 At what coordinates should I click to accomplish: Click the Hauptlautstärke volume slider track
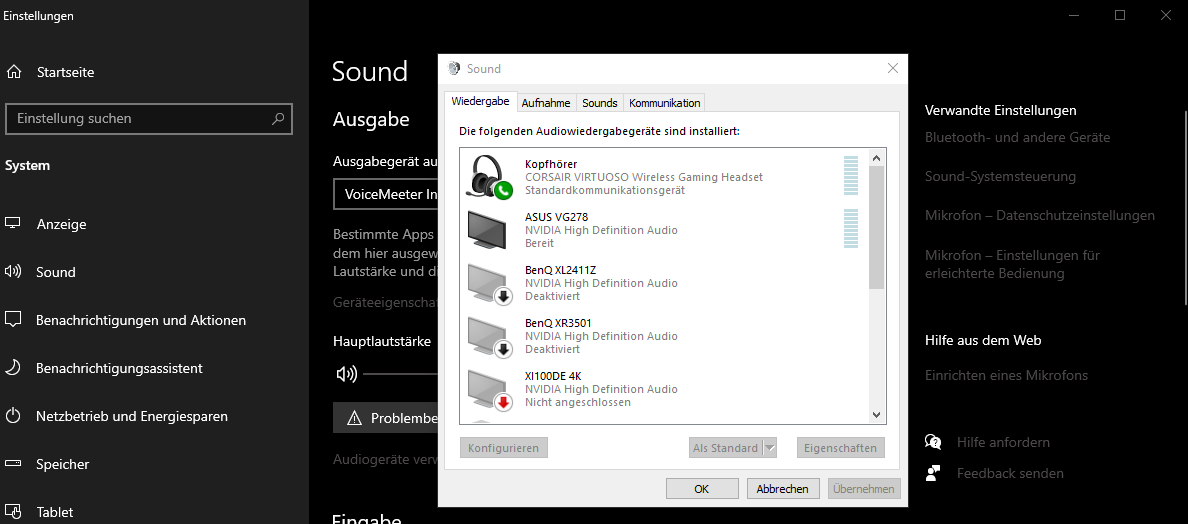coord(400,374)
